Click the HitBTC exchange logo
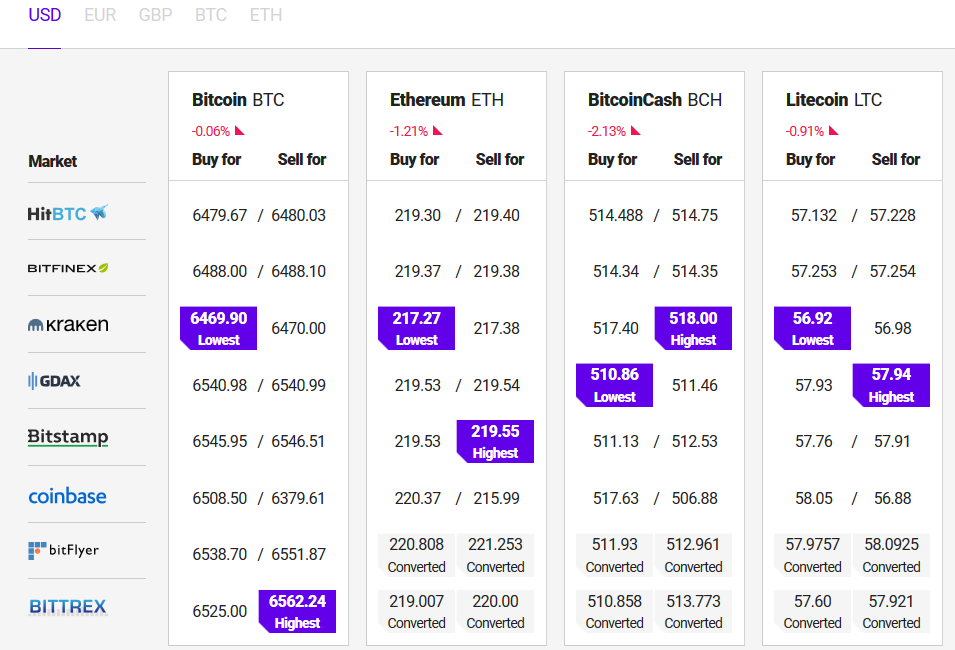The width and height of the screenshot is (955, 650). coord(68,213)
